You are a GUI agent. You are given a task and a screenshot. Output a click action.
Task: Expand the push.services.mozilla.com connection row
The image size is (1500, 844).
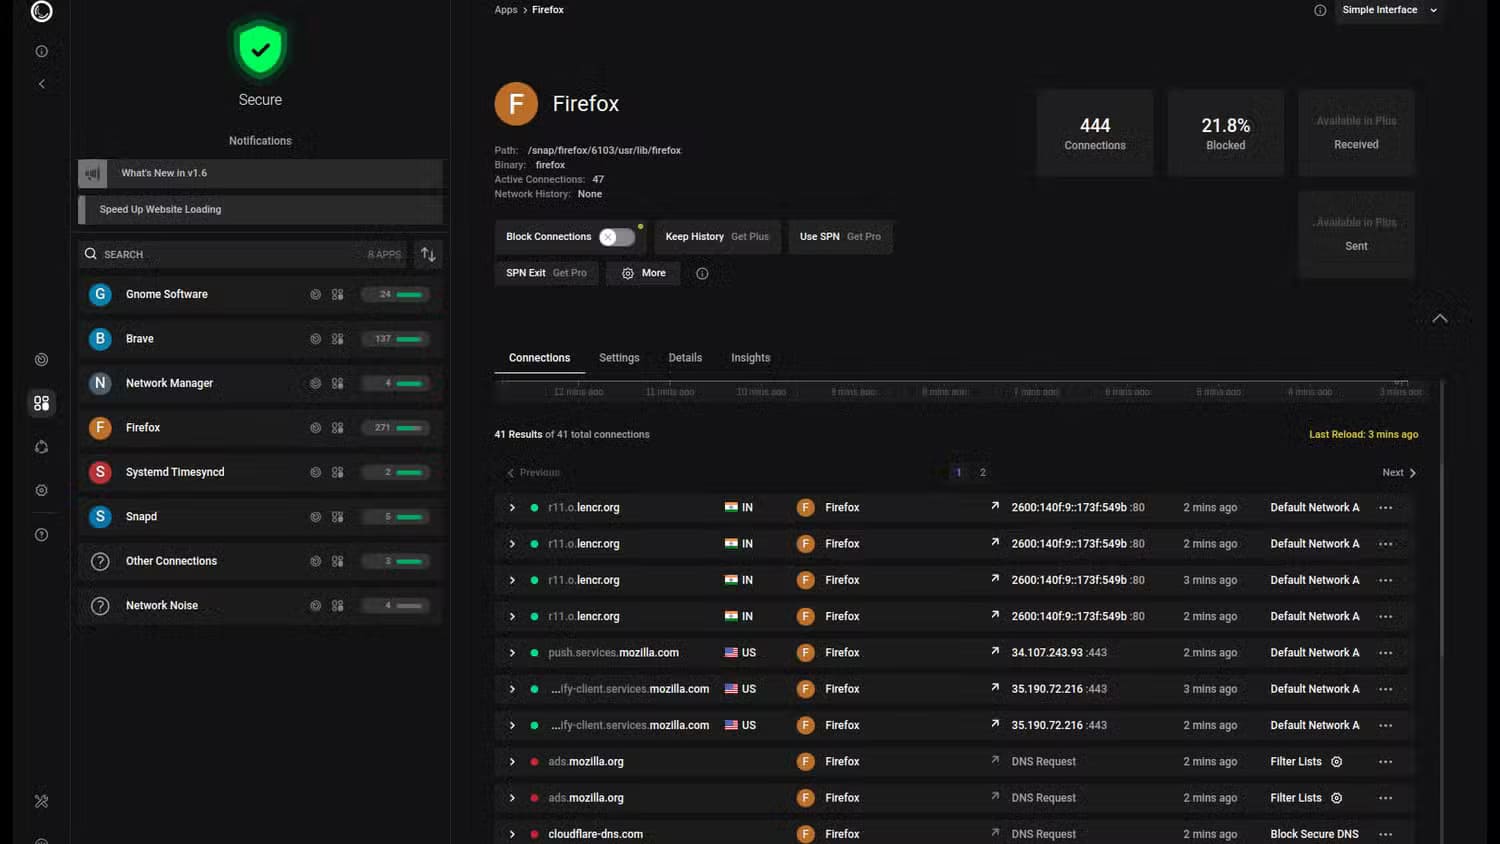512,653
